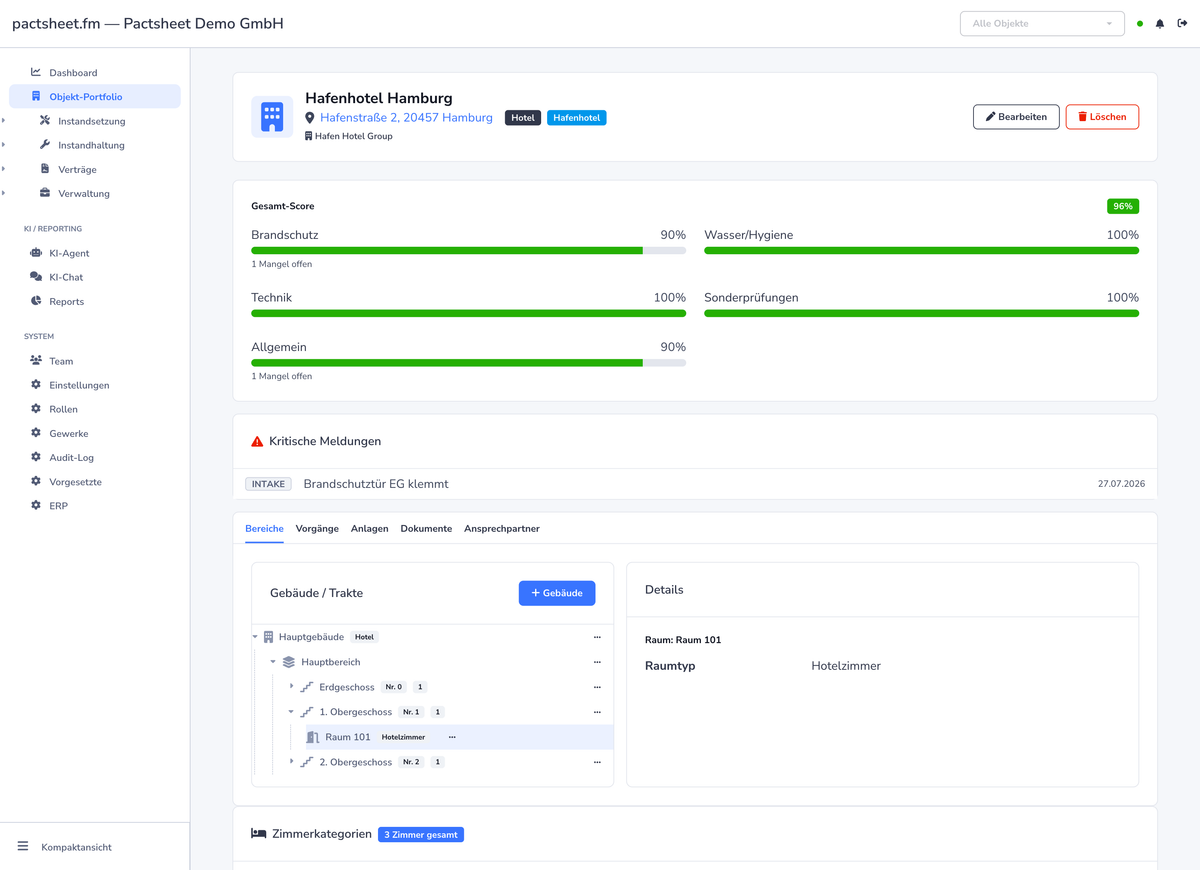
Task: Open the Hafenstraße 2 address link
Action: coord(406,118)
